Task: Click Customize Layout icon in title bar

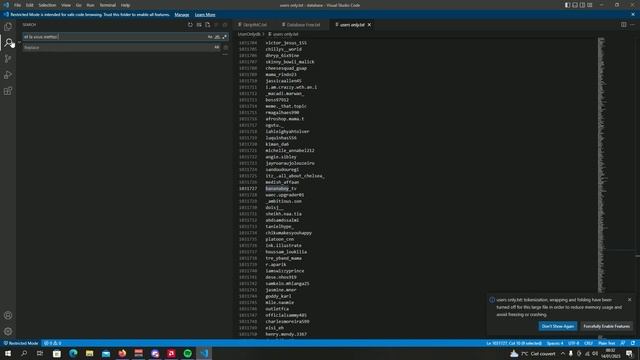Action: point(589,5)
